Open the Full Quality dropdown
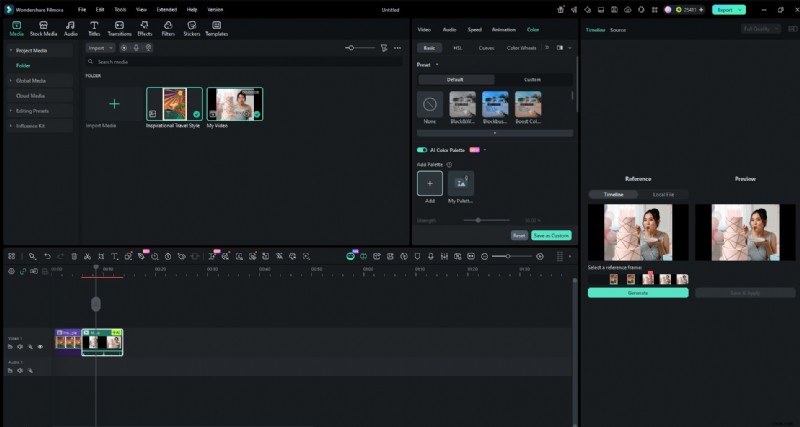The height and width of the screenshot is (427, 800). (x=761, y=29)
